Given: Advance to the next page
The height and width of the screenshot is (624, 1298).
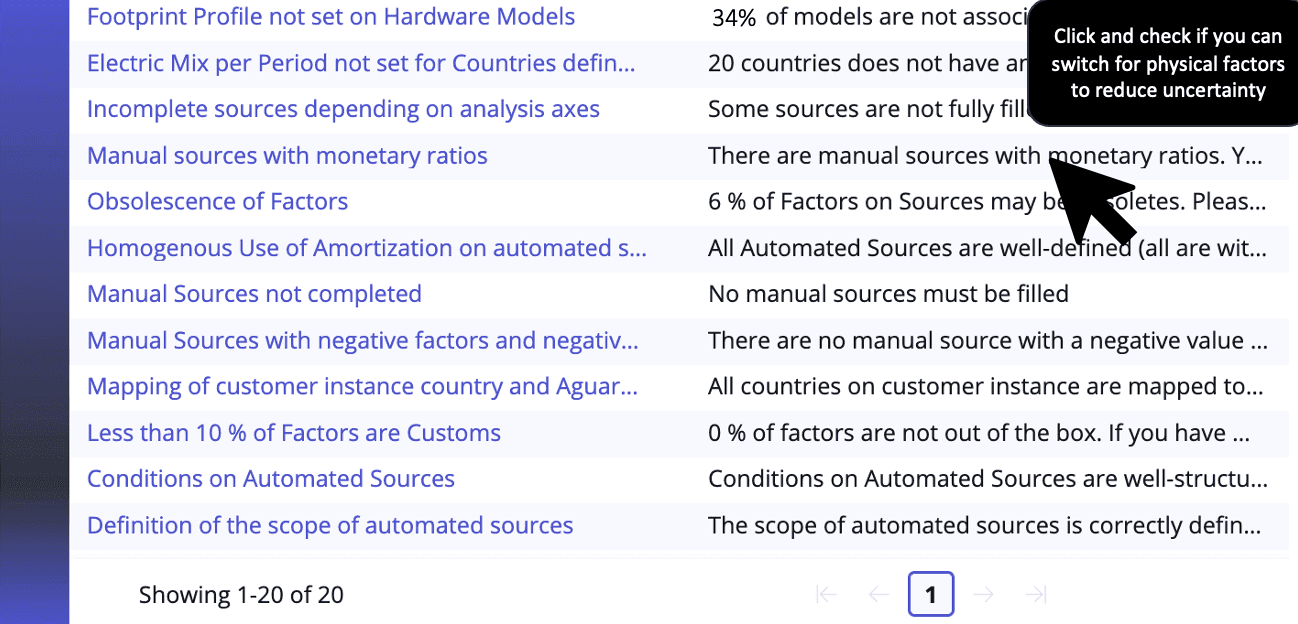Looking at the screenshot, I should pyautogui.click(x=983, y=594).
